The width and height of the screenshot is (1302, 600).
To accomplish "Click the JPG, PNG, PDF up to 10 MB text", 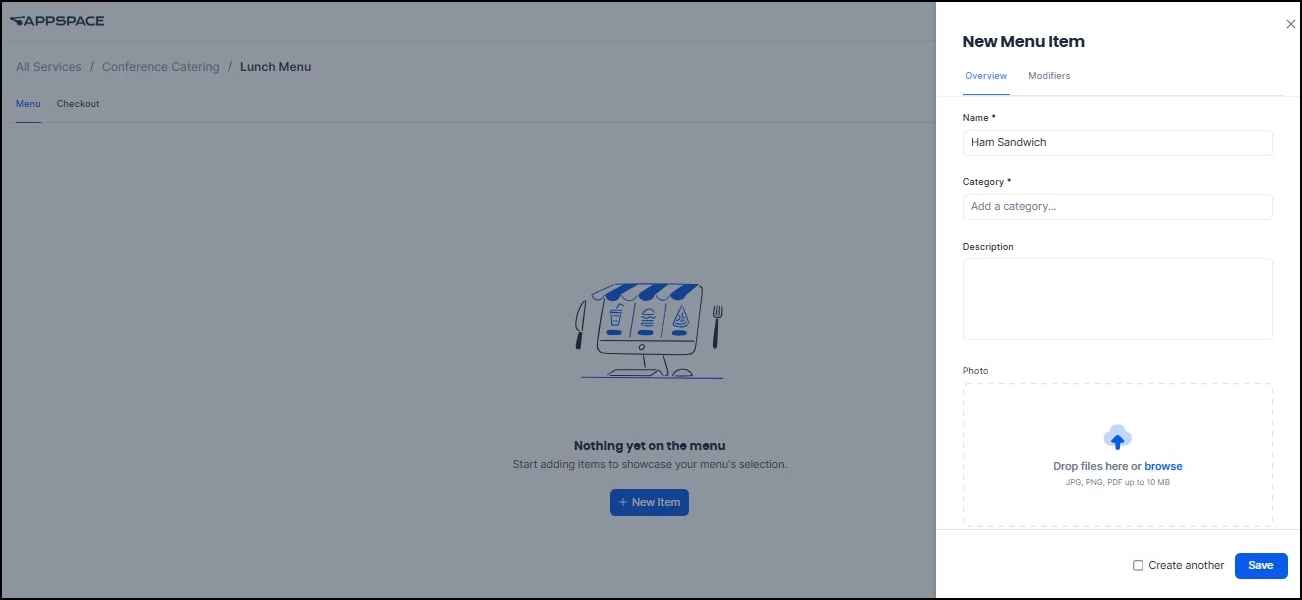I will 1117,482.
